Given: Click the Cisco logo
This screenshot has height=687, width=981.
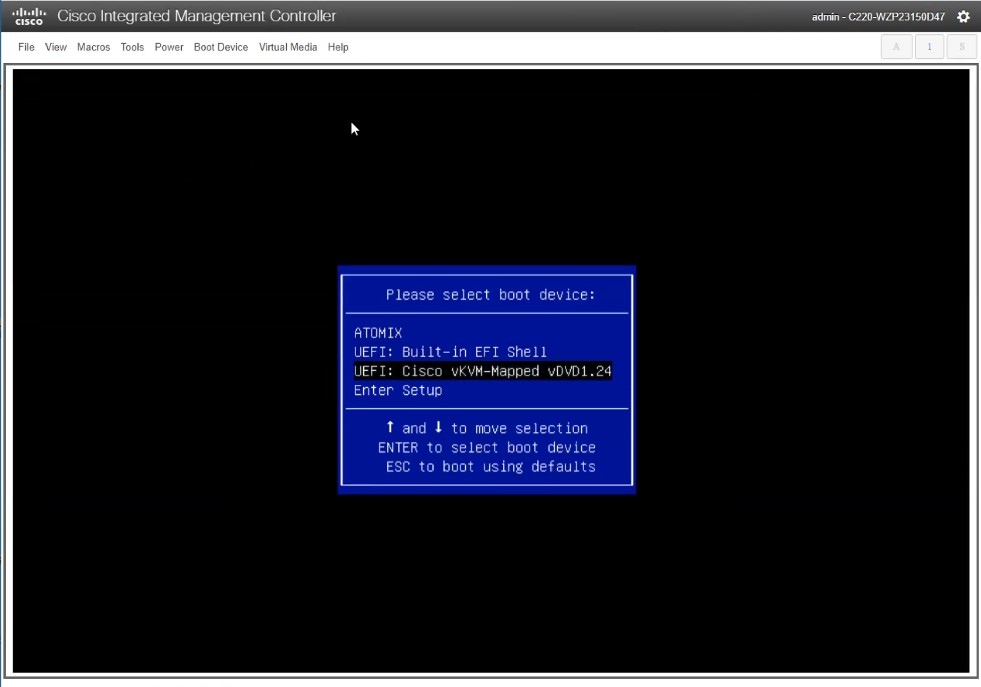Looking at the screenshot, I should point(29,16).
